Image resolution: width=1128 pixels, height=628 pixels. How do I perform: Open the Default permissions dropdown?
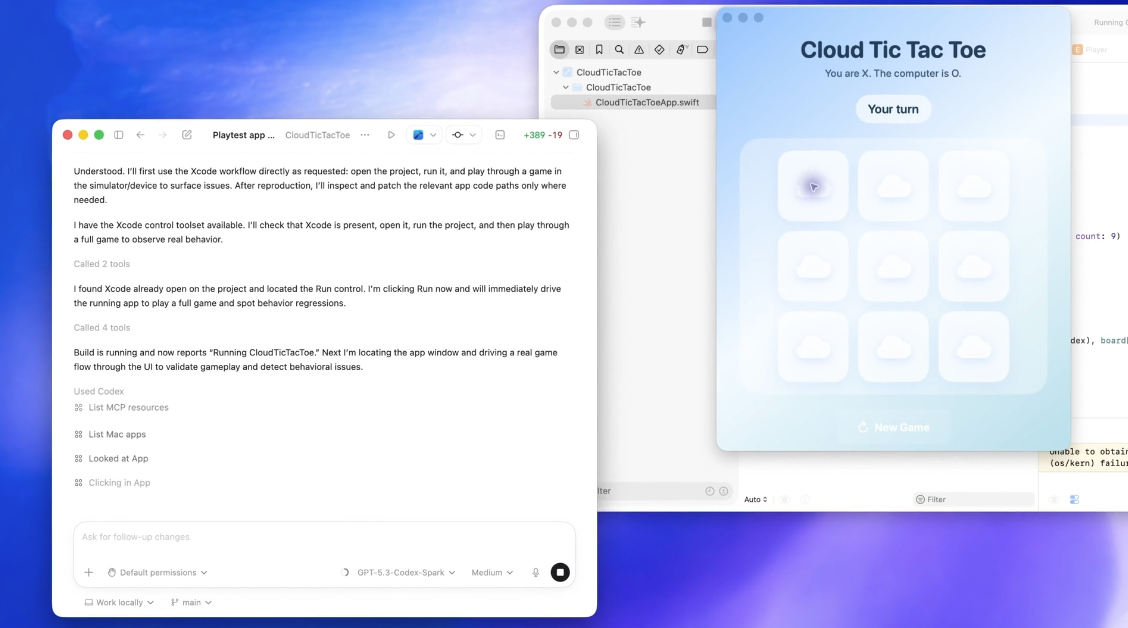(158, 573)
